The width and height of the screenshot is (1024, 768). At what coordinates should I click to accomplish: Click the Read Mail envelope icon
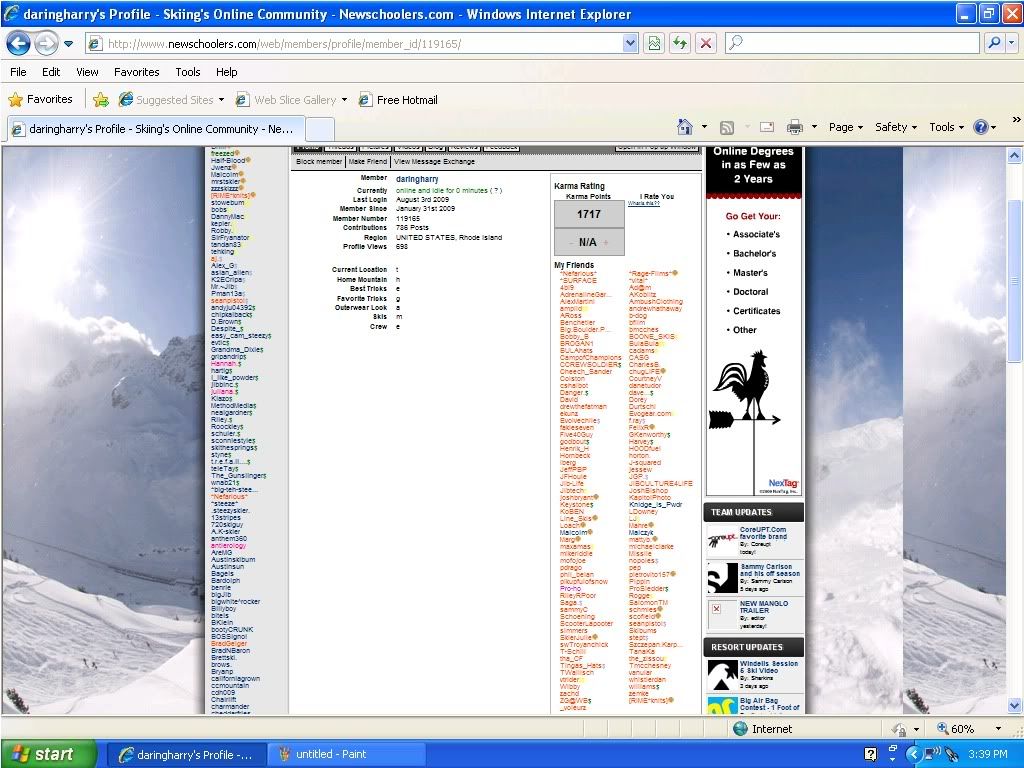pos(767,127)
